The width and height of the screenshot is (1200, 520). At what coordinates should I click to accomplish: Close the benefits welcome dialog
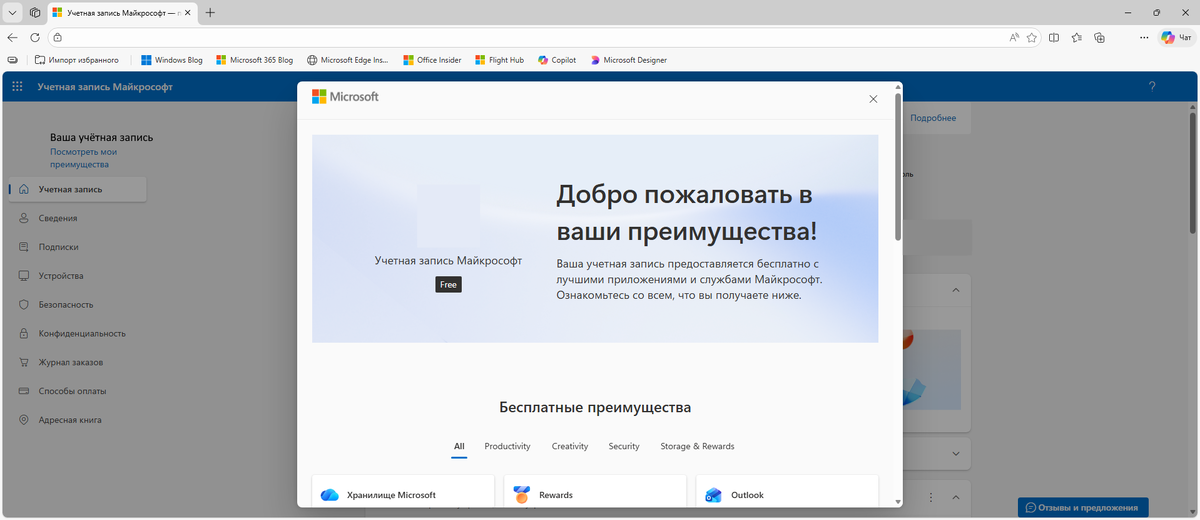[873, 99]
